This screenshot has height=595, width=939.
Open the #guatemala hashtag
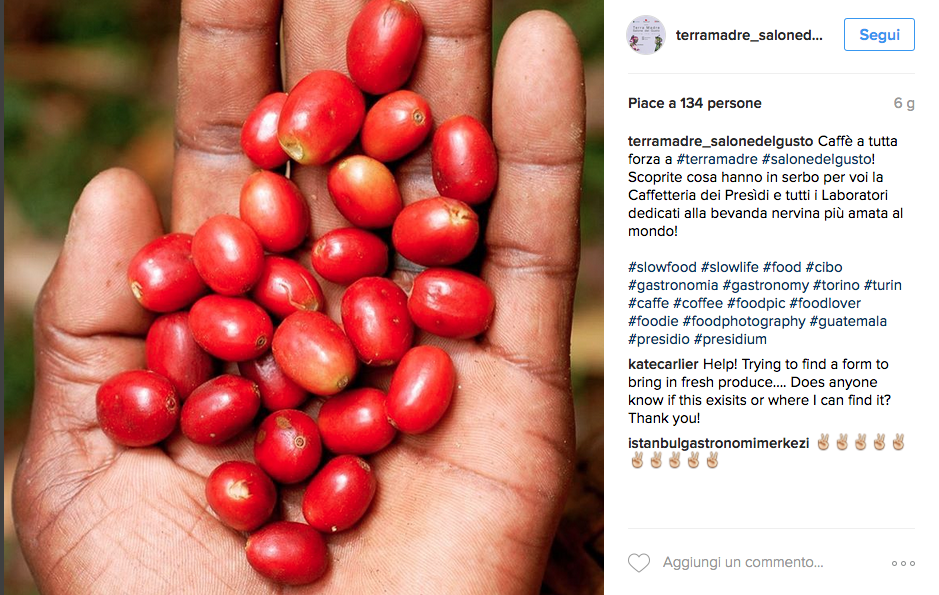point(848,321)
